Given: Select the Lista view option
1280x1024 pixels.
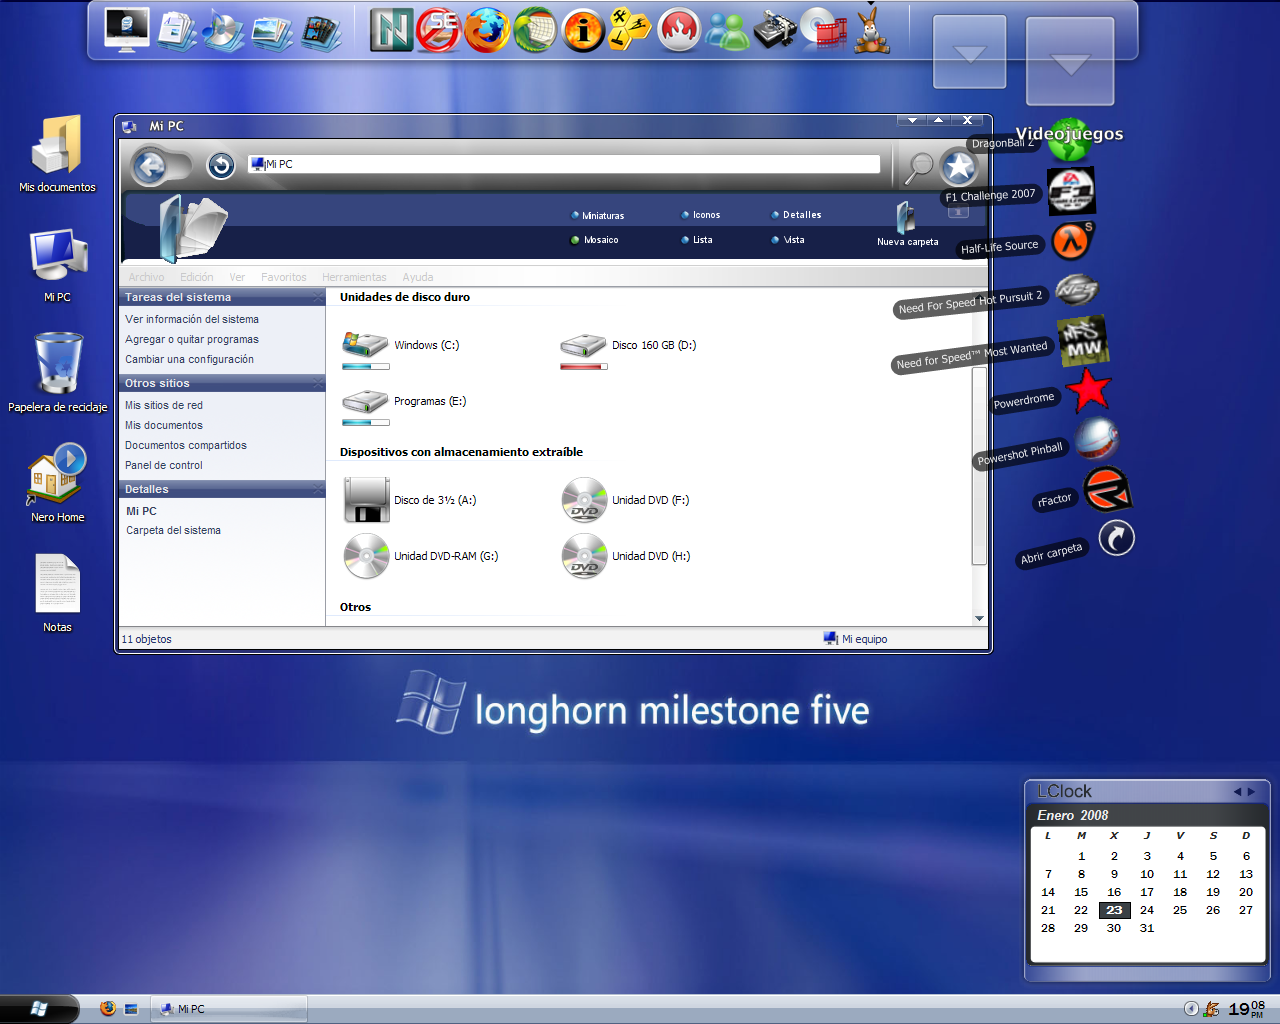Looking at the screenshot, I should [x=697, y=240].
